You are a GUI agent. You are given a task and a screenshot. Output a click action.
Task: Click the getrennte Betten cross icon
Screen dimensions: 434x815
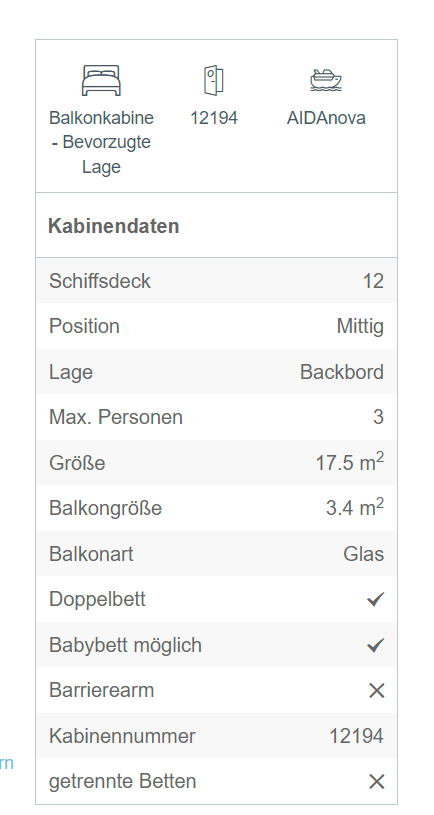376,782
